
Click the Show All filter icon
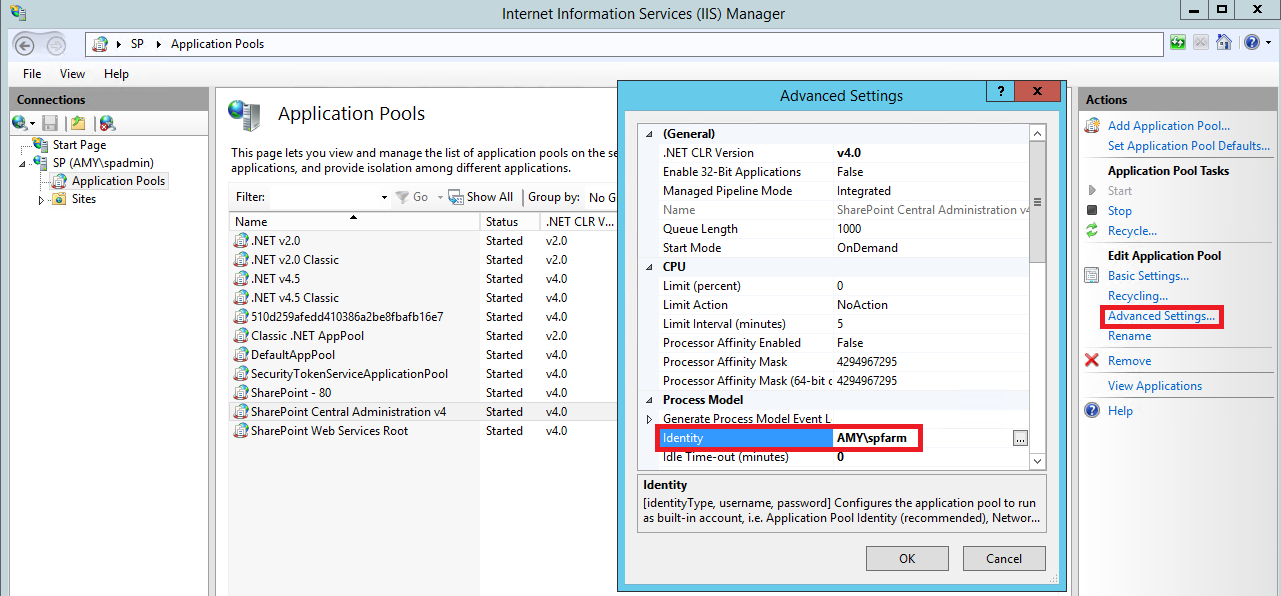pyautogui.click(x=456, y=197)
